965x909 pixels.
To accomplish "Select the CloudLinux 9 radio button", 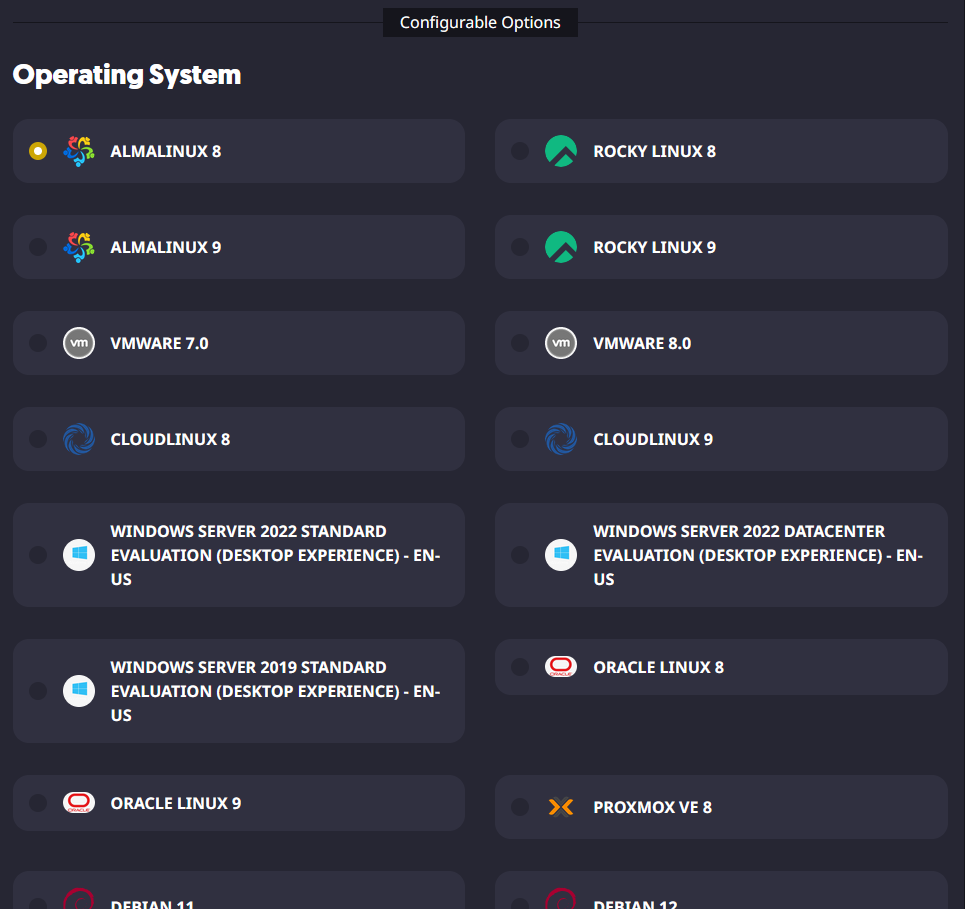I will click(520, 439).
